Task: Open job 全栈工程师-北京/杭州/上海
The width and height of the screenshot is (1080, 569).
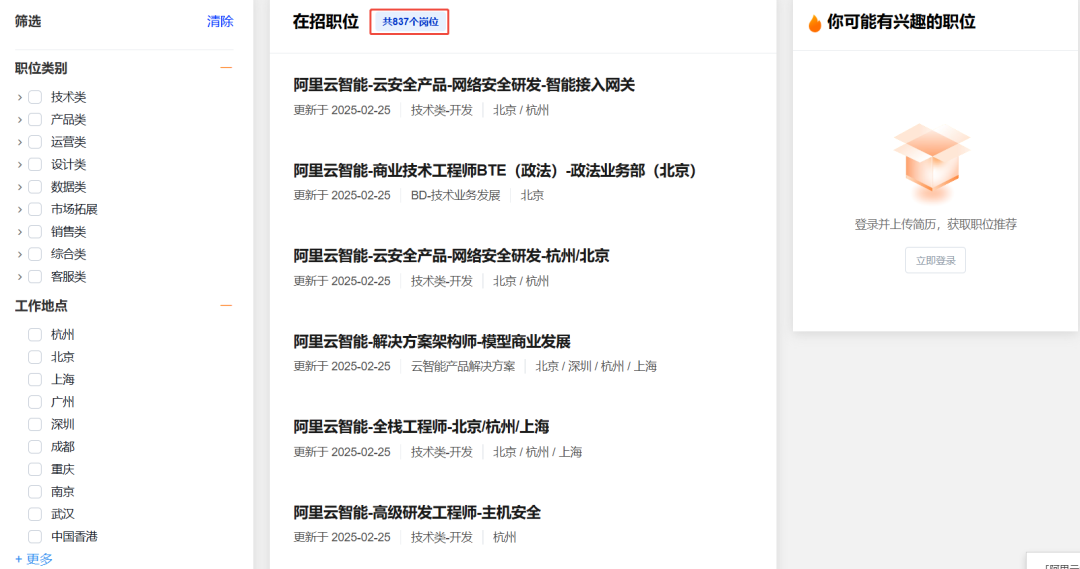Action: [x=422, y=427]
